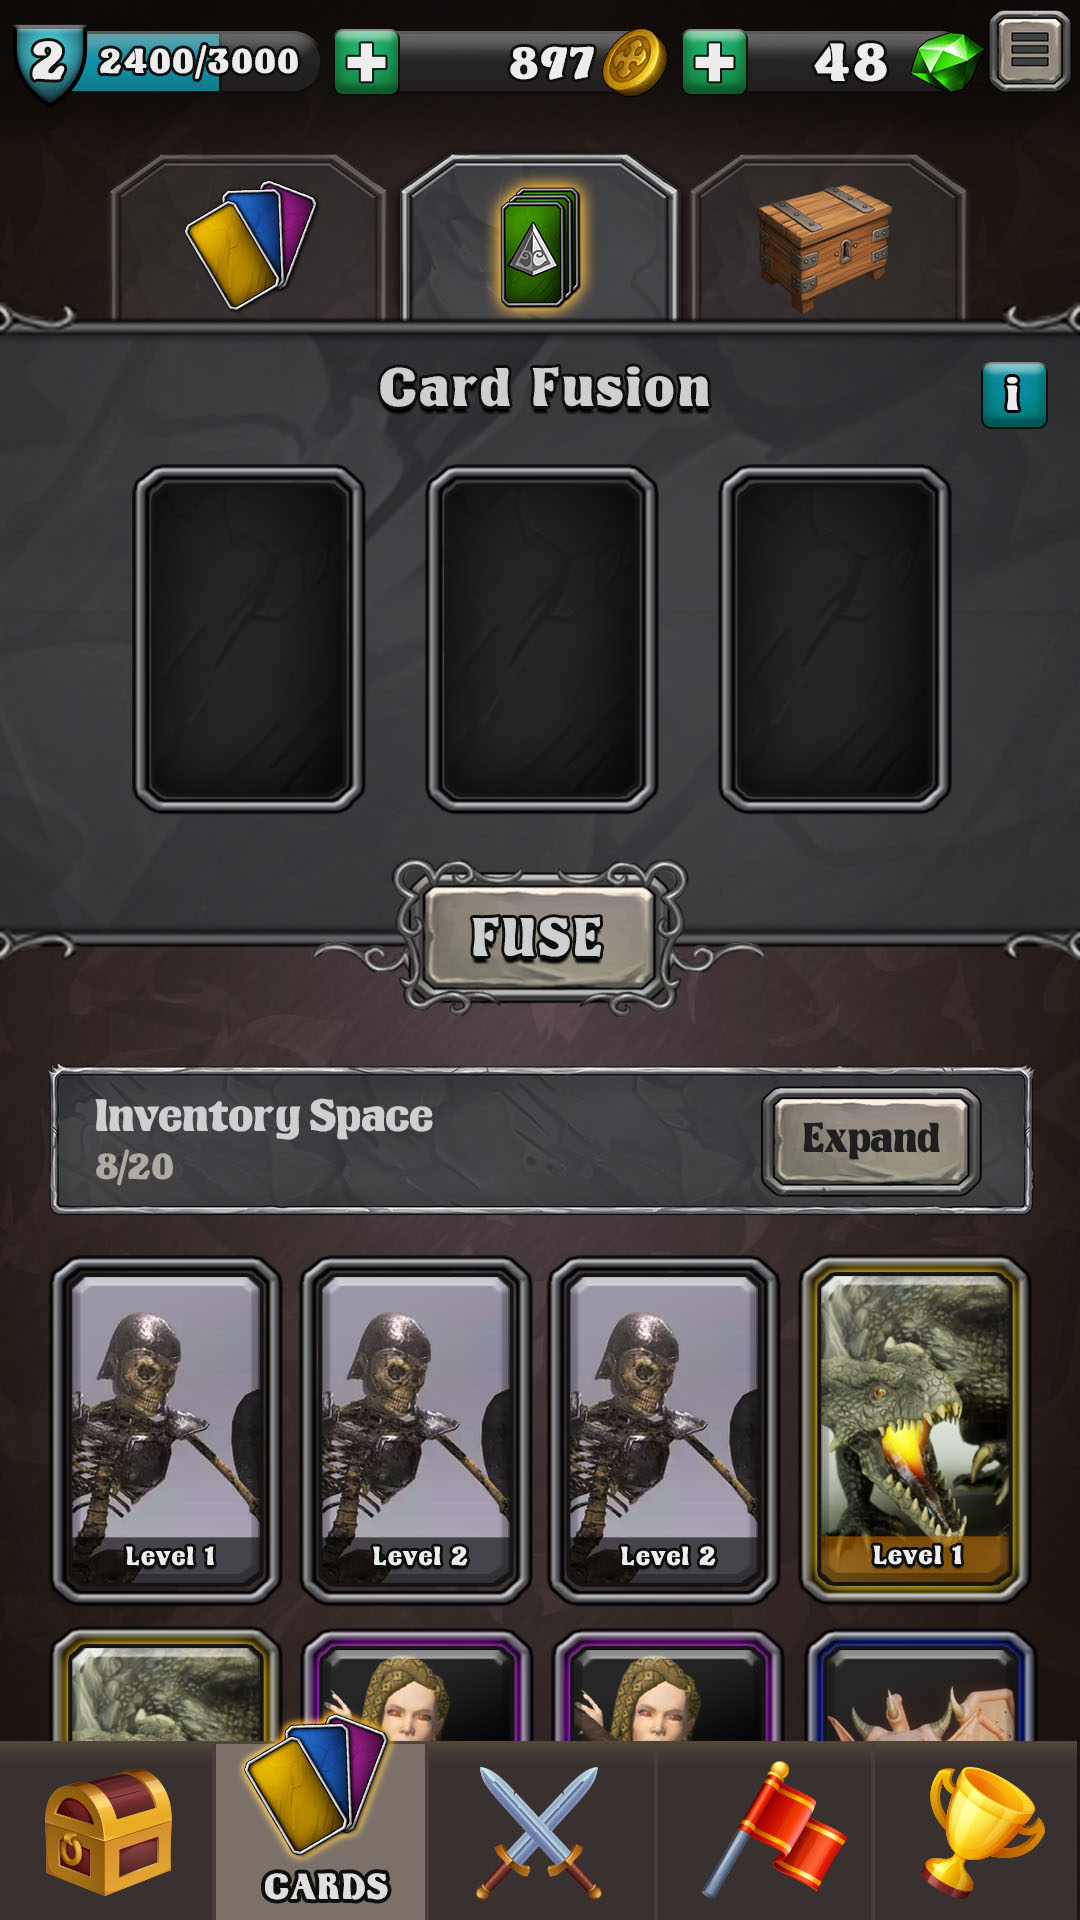The image size is (1080, 1920).
Task: Select the Level 1 dragon card
Action: click(x=914, y=1430)
